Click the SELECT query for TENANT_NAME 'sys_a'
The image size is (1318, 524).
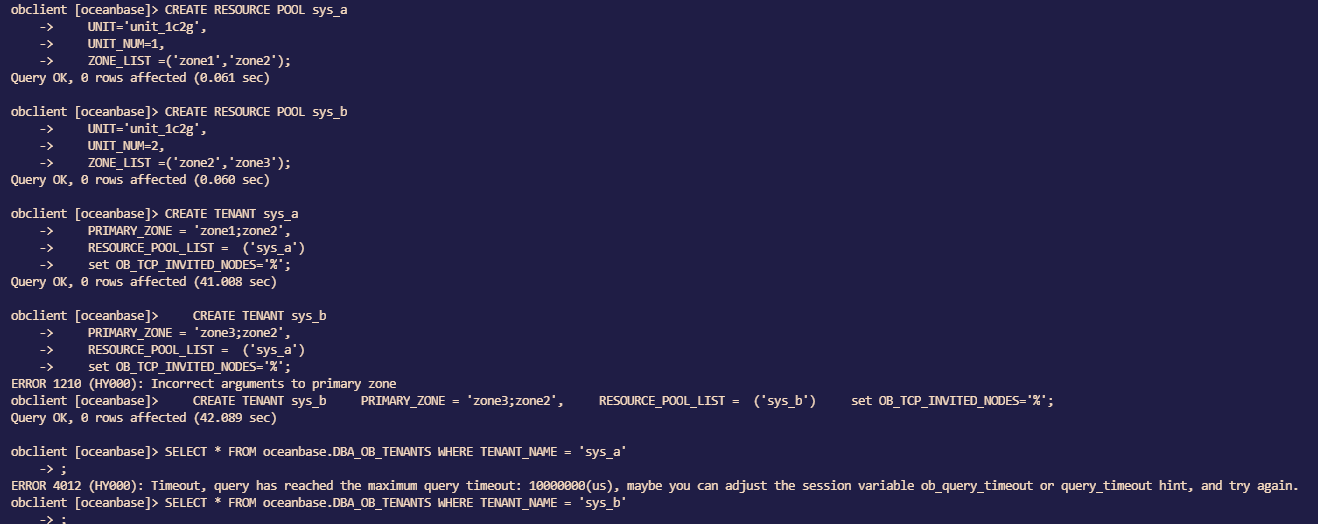pyautogui.click(x=395, y=452)
